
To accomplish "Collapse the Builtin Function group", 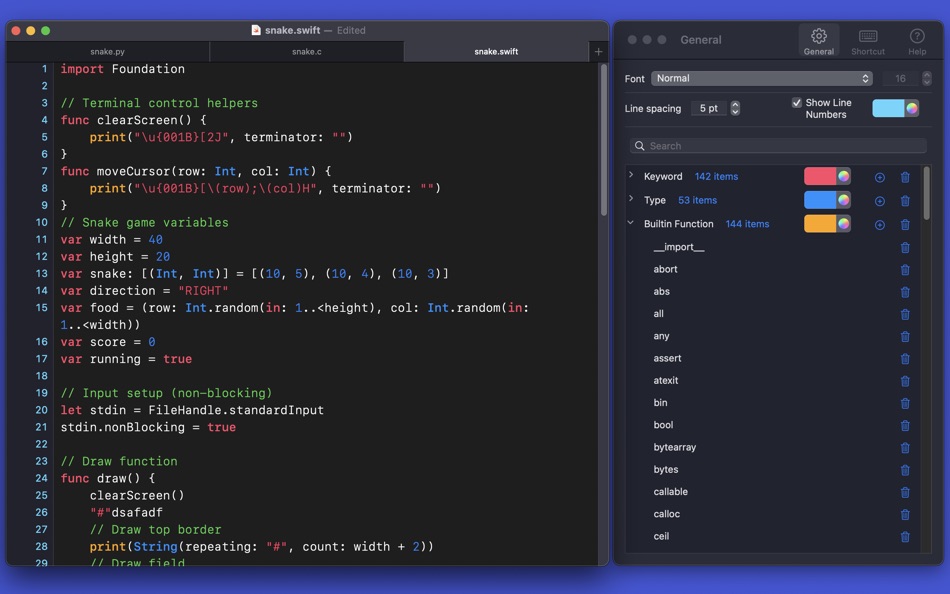I will 631,222.
